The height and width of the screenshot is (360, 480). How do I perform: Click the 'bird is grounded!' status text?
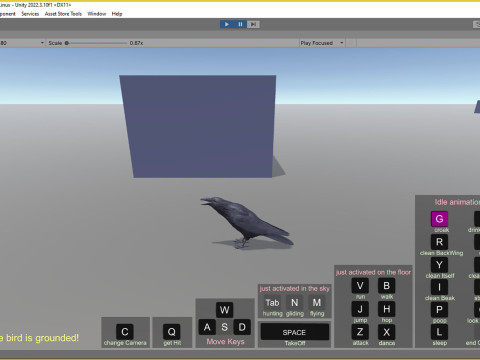click(x=42, y=338)
